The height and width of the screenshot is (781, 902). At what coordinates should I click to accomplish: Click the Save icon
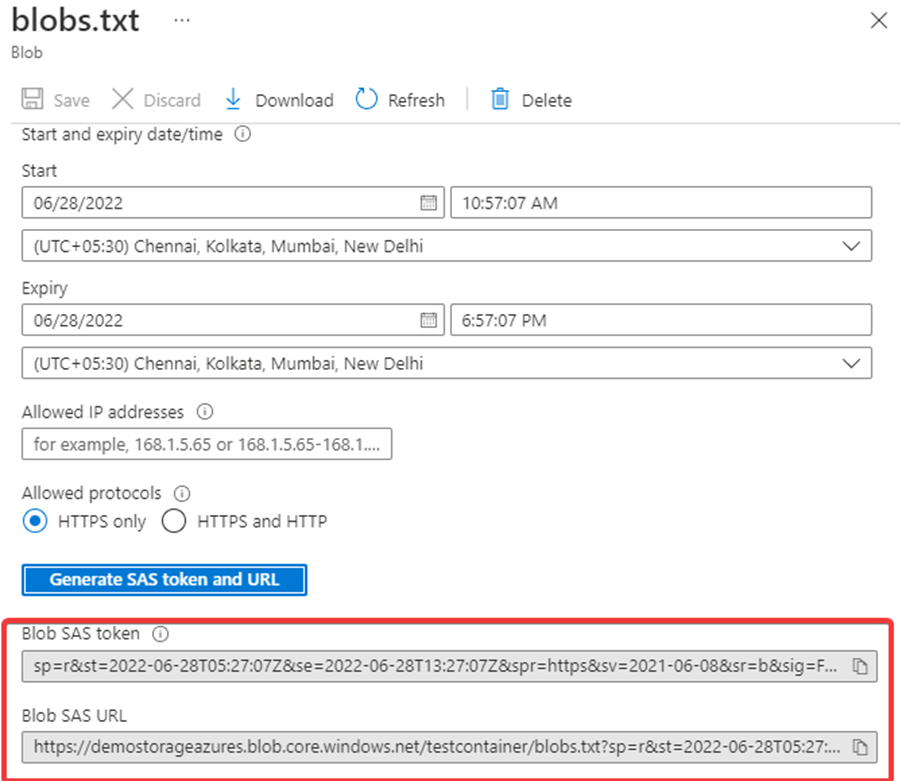tap(31, 100)
